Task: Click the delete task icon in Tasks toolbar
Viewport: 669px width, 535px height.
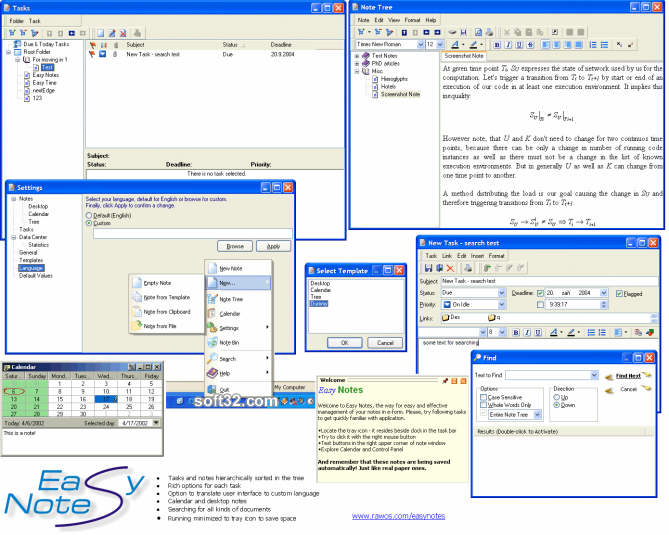Action: tap(123, 33)
